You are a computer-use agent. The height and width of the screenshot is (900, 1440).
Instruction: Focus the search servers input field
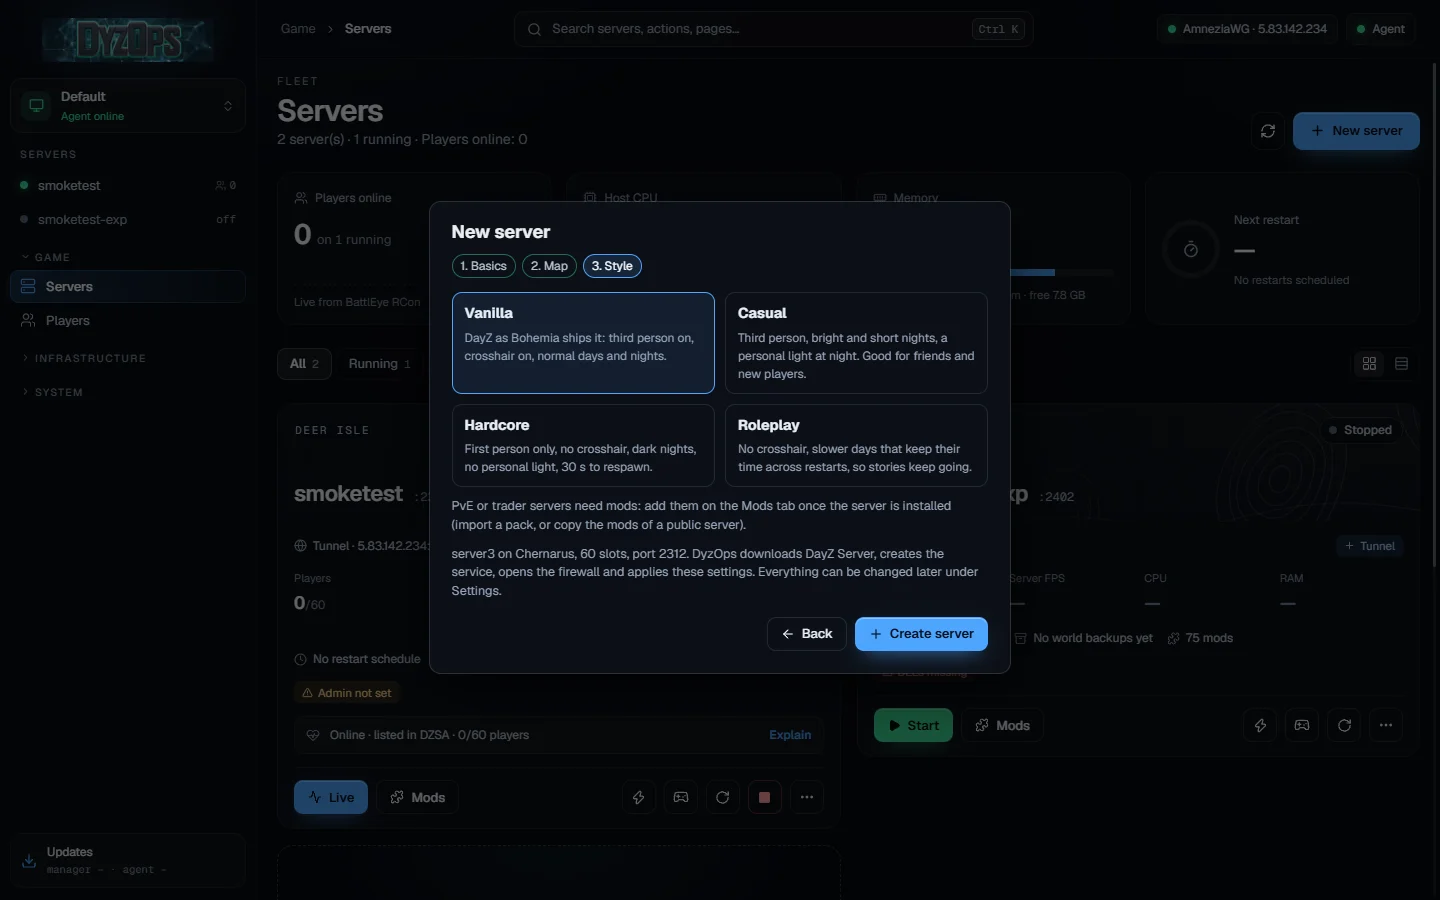[774, 29]
